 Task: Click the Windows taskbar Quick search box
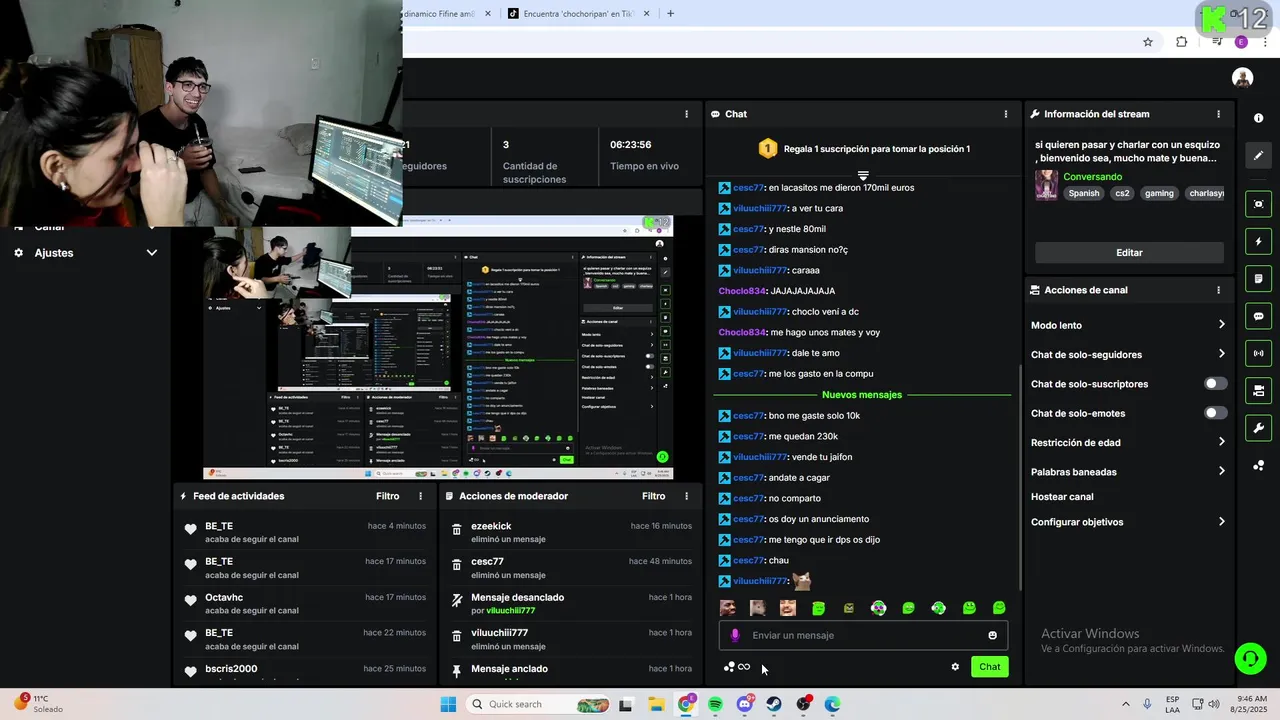[540, 704]
